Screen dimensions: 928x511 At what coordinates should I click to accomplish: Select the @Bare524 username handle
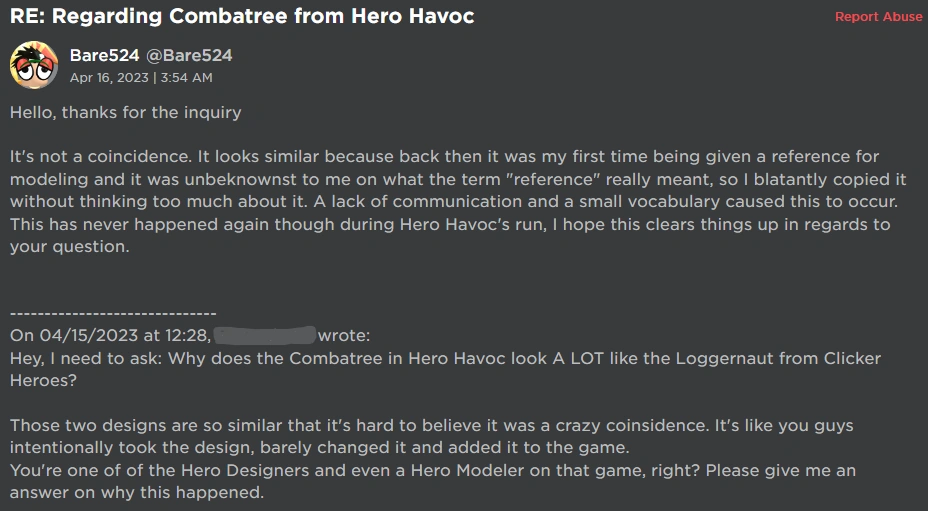(x=189, y=55)
